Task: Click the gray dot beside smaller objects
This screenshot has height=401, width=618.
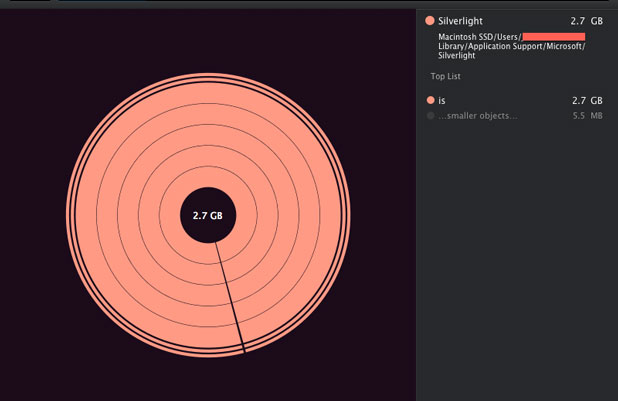Action: click(x=430, y=116)
